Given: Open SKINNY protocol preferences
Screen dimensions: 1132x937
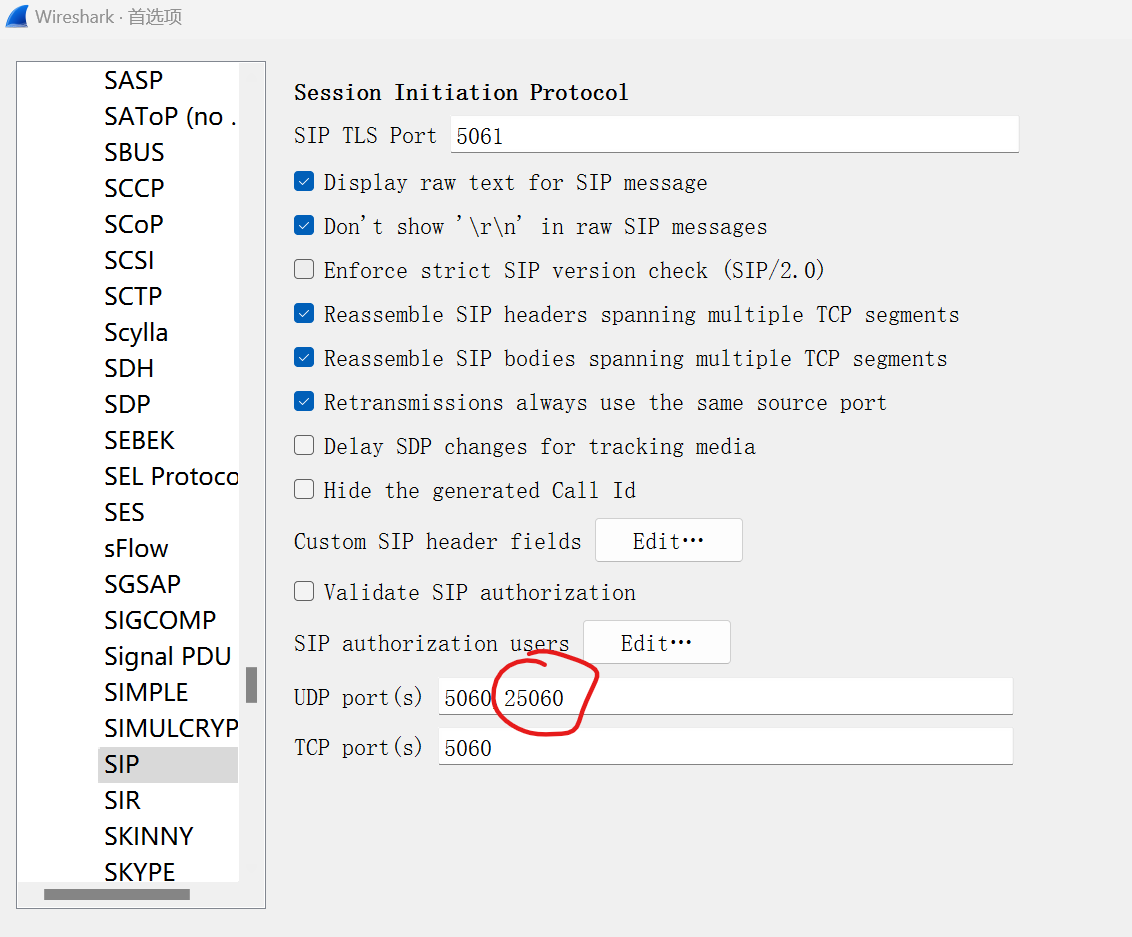Looking at the screenshot, I should pyautogui.click(x=149, y=837).
